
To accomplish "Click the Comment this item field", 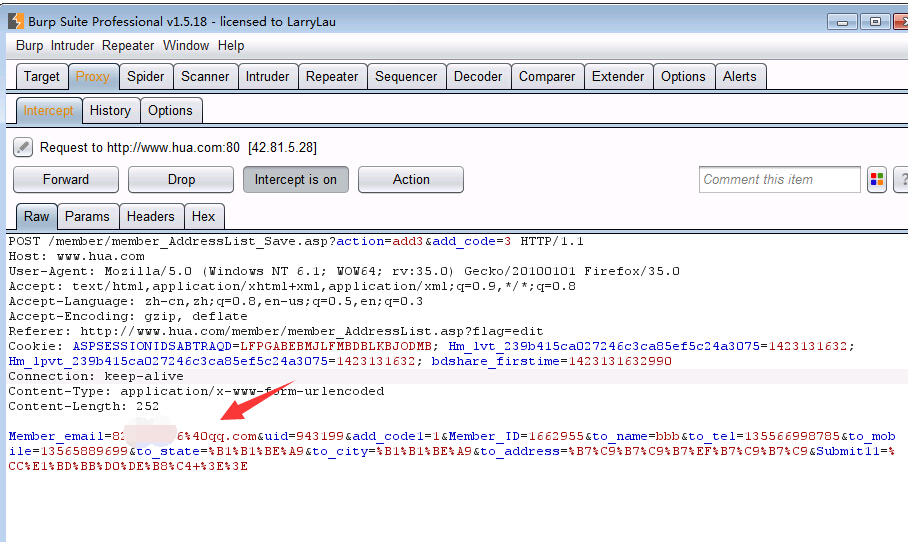I will click(779, 180).
